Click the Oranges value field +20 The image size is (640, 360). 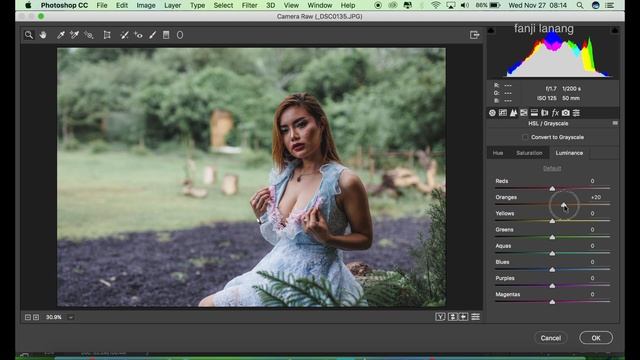596,197
